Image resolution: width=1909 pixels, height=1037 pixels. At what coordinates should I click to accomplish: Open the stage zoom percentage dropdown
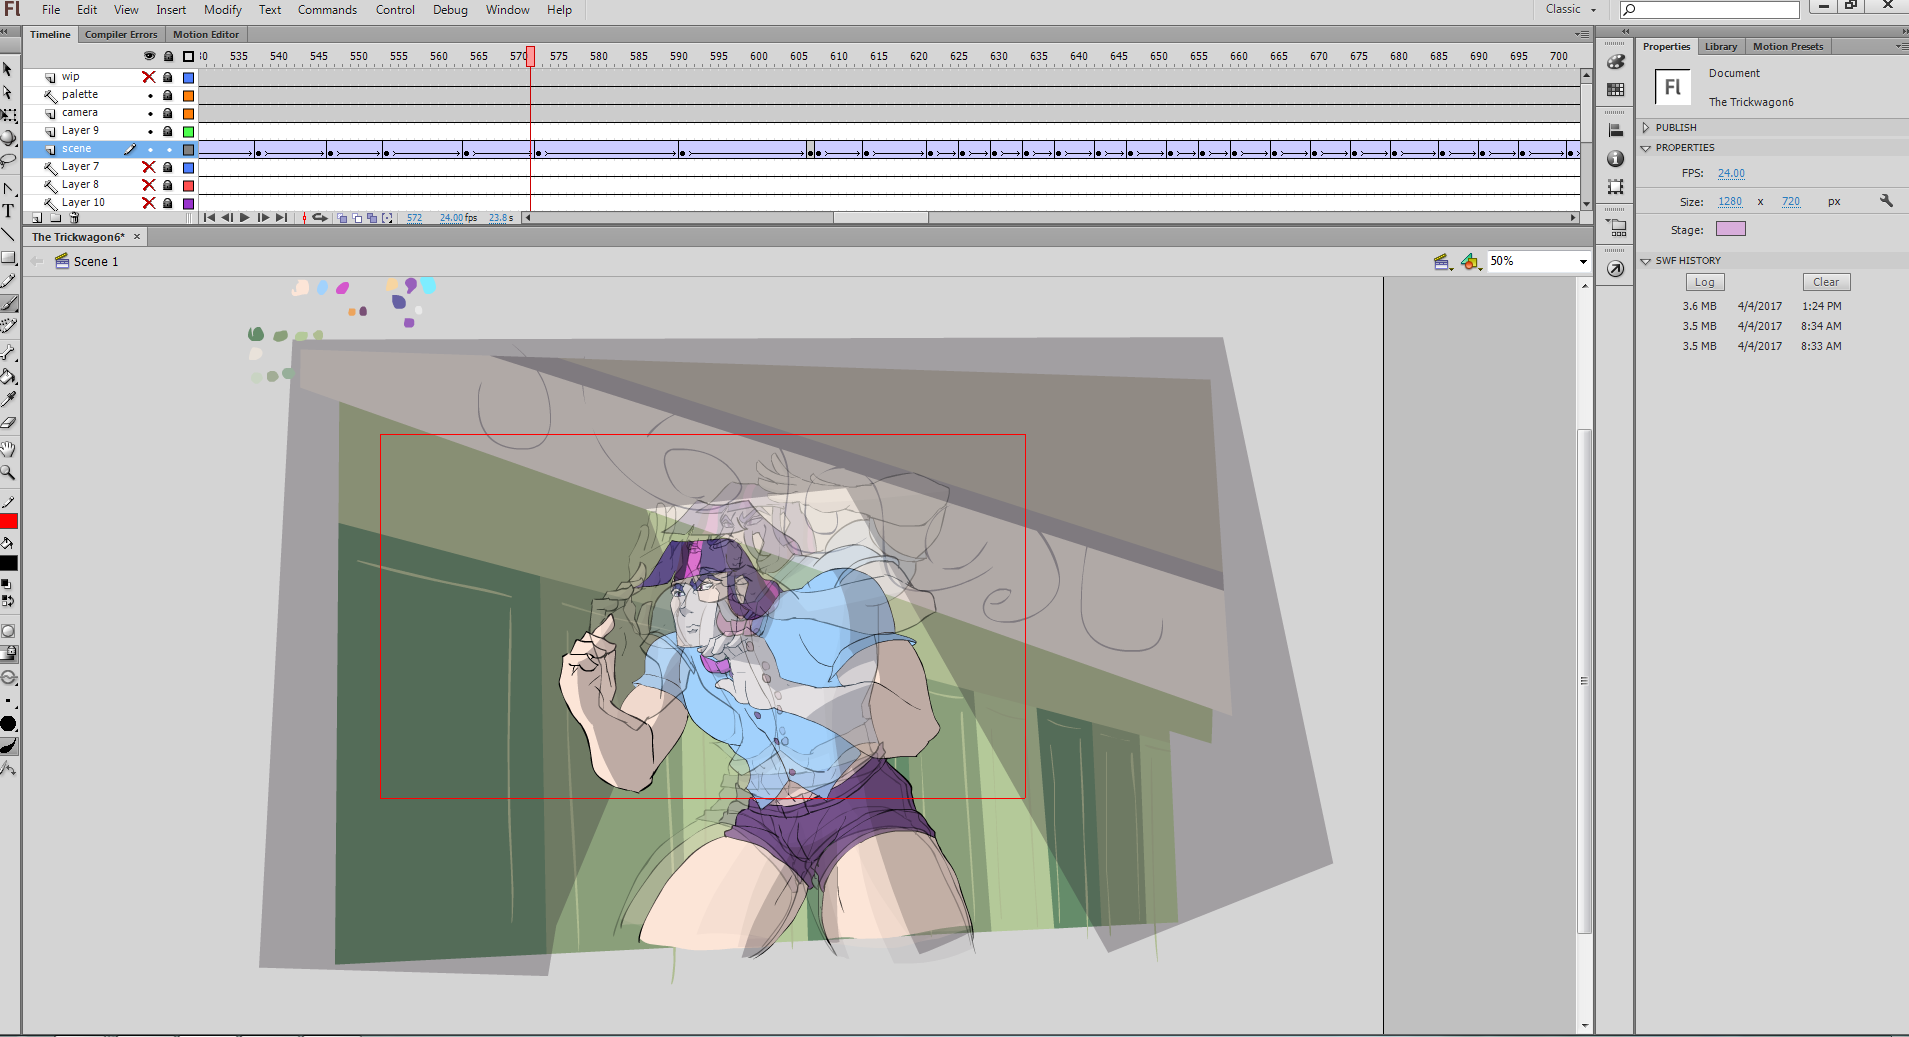(x=1583, y=261)
